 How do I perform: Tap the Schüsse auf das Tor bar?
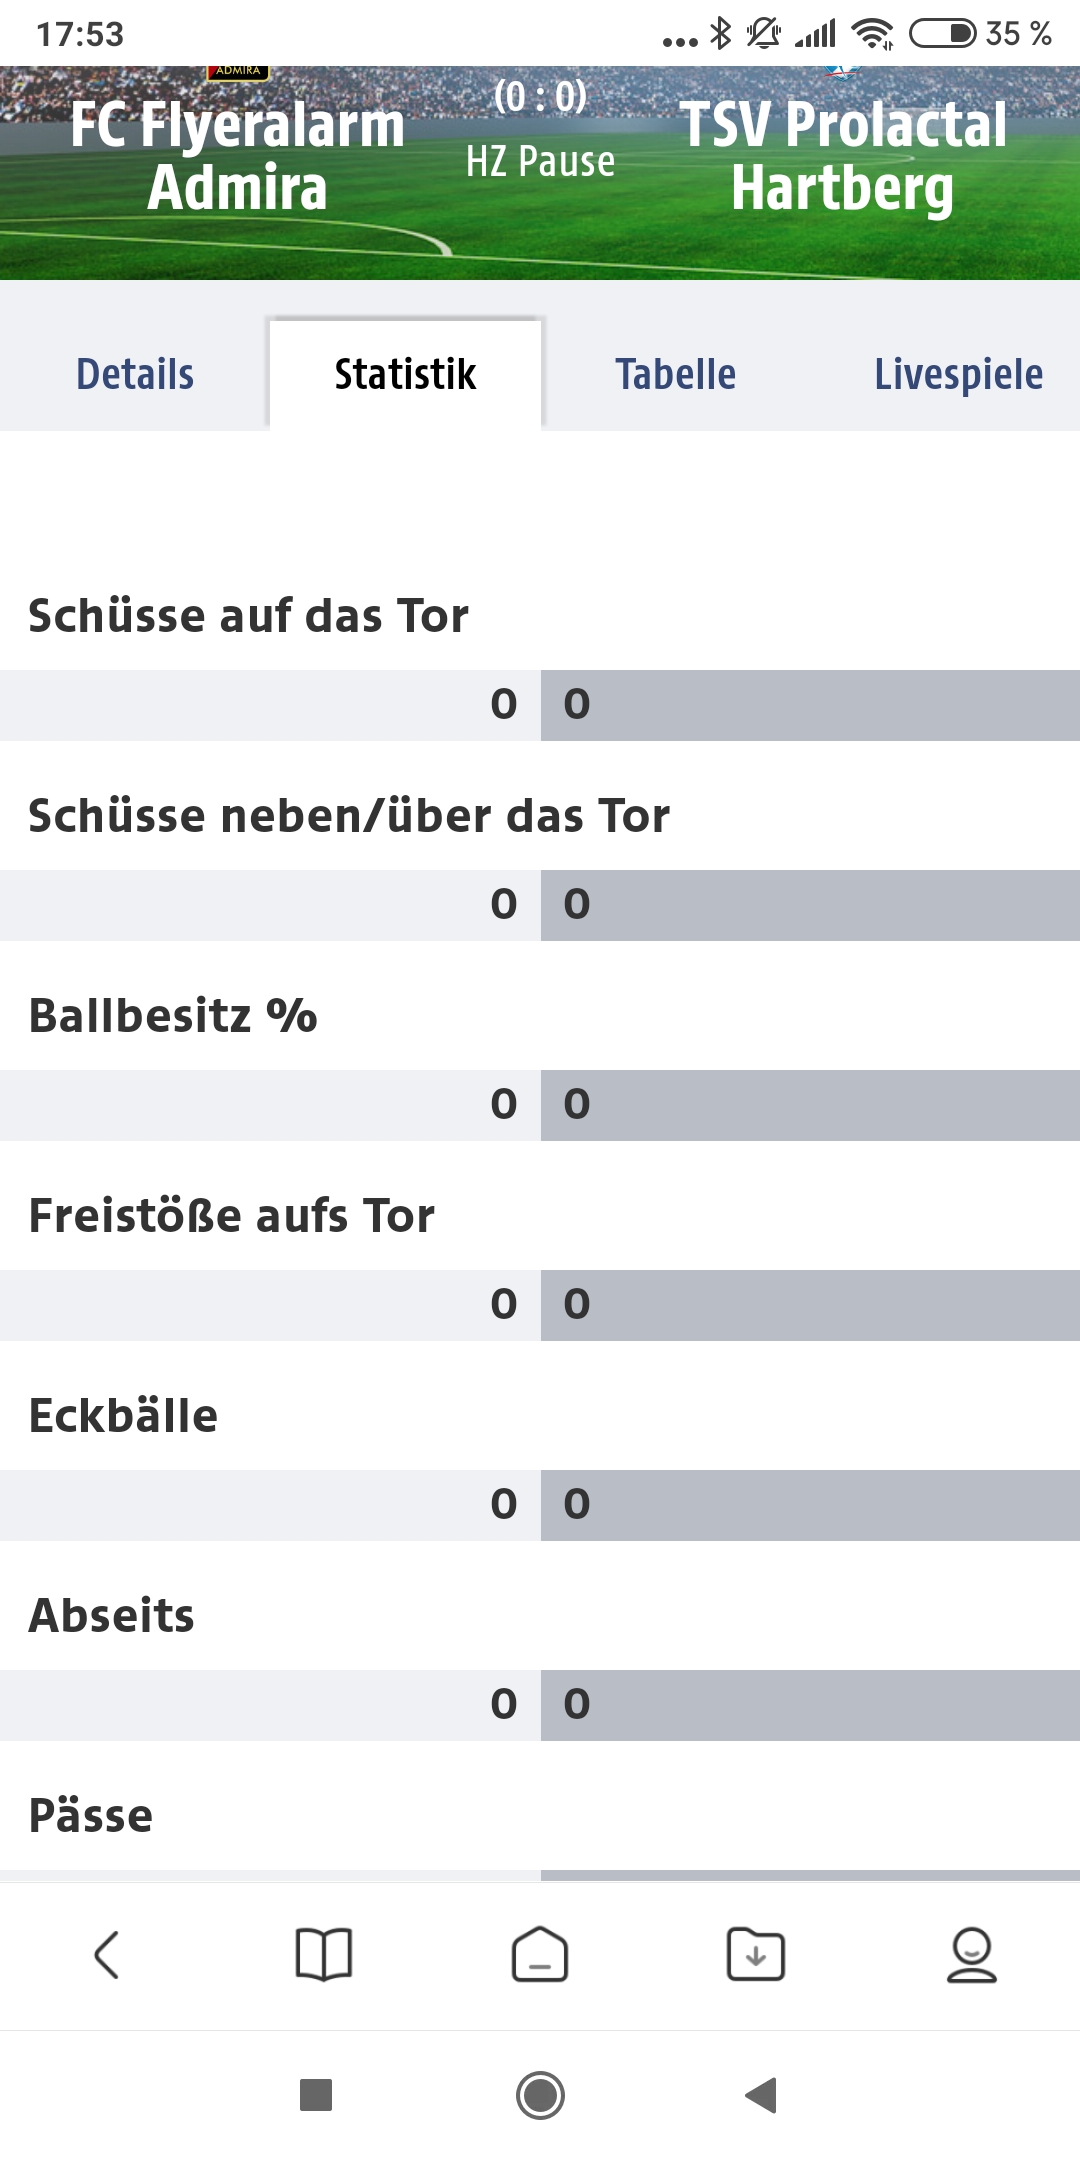click(540, 705)
